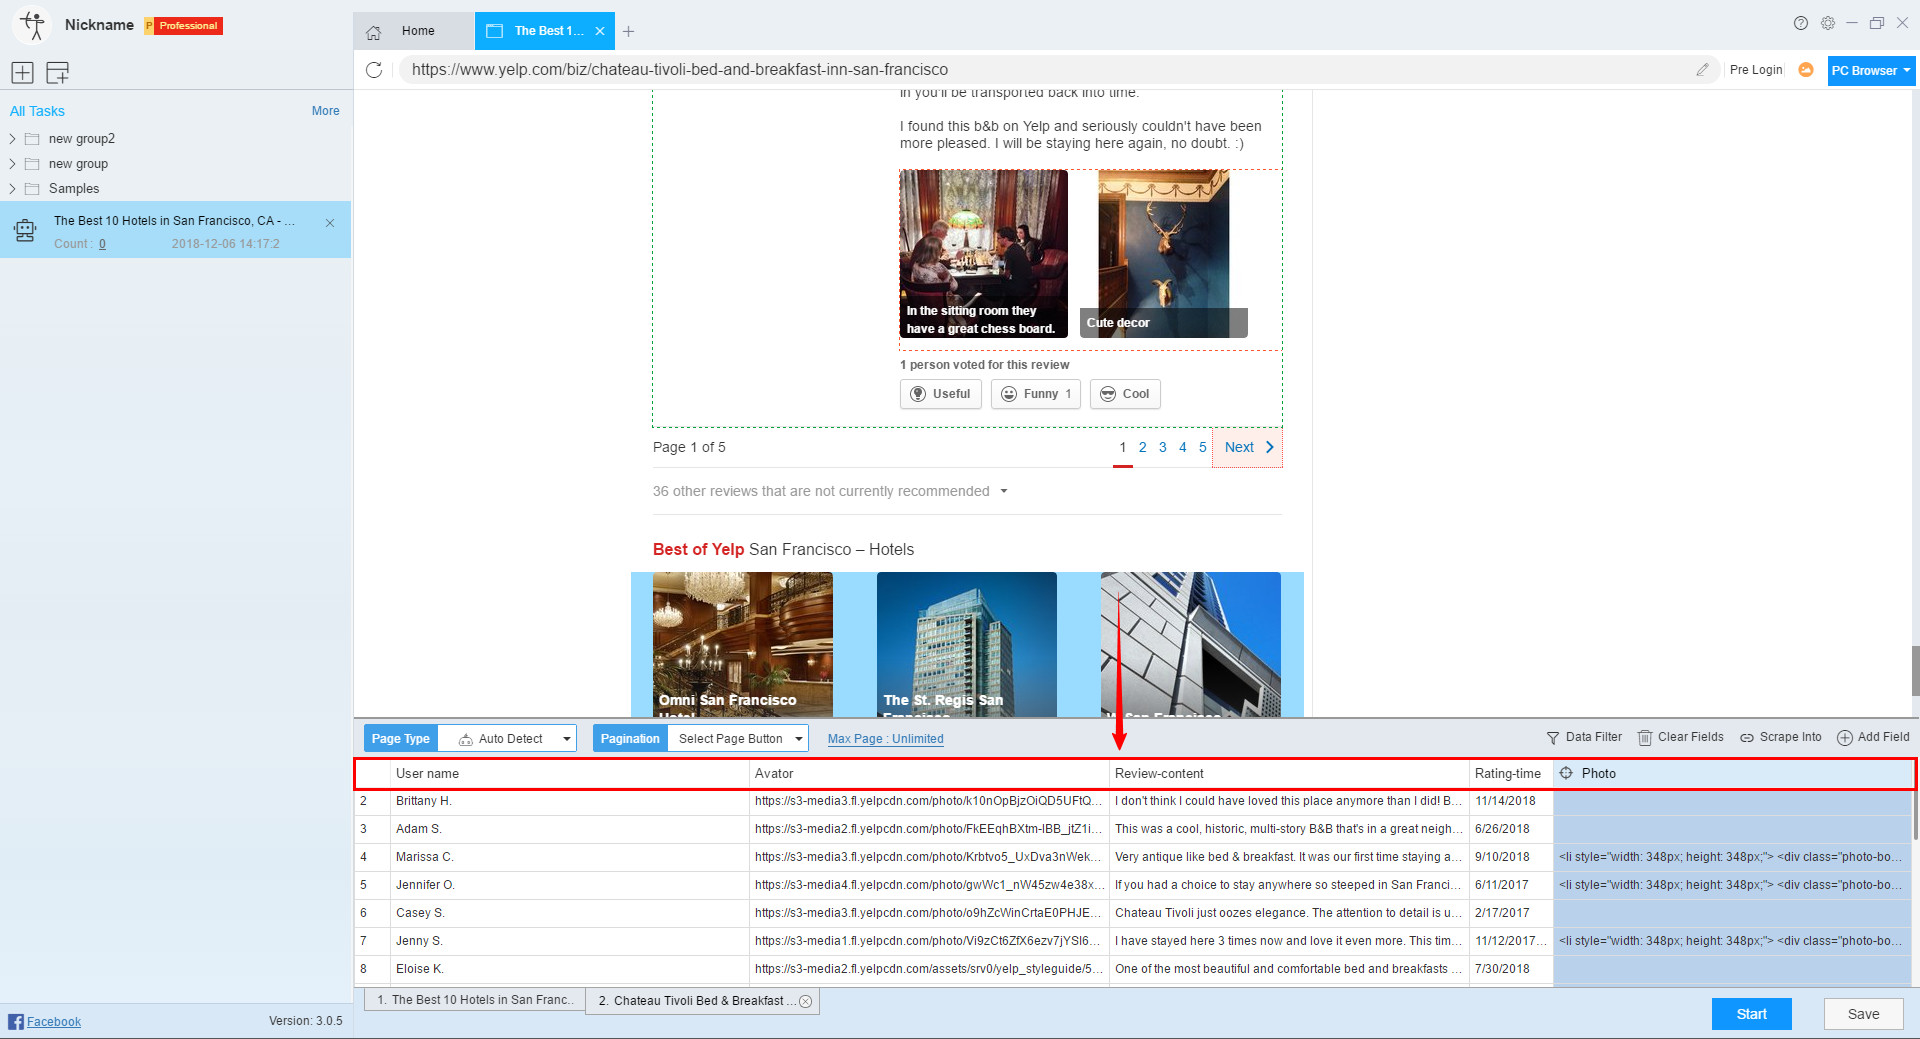Click the new task group icon
This screenshot has height=1039, width=1920.
coord(58,72)
